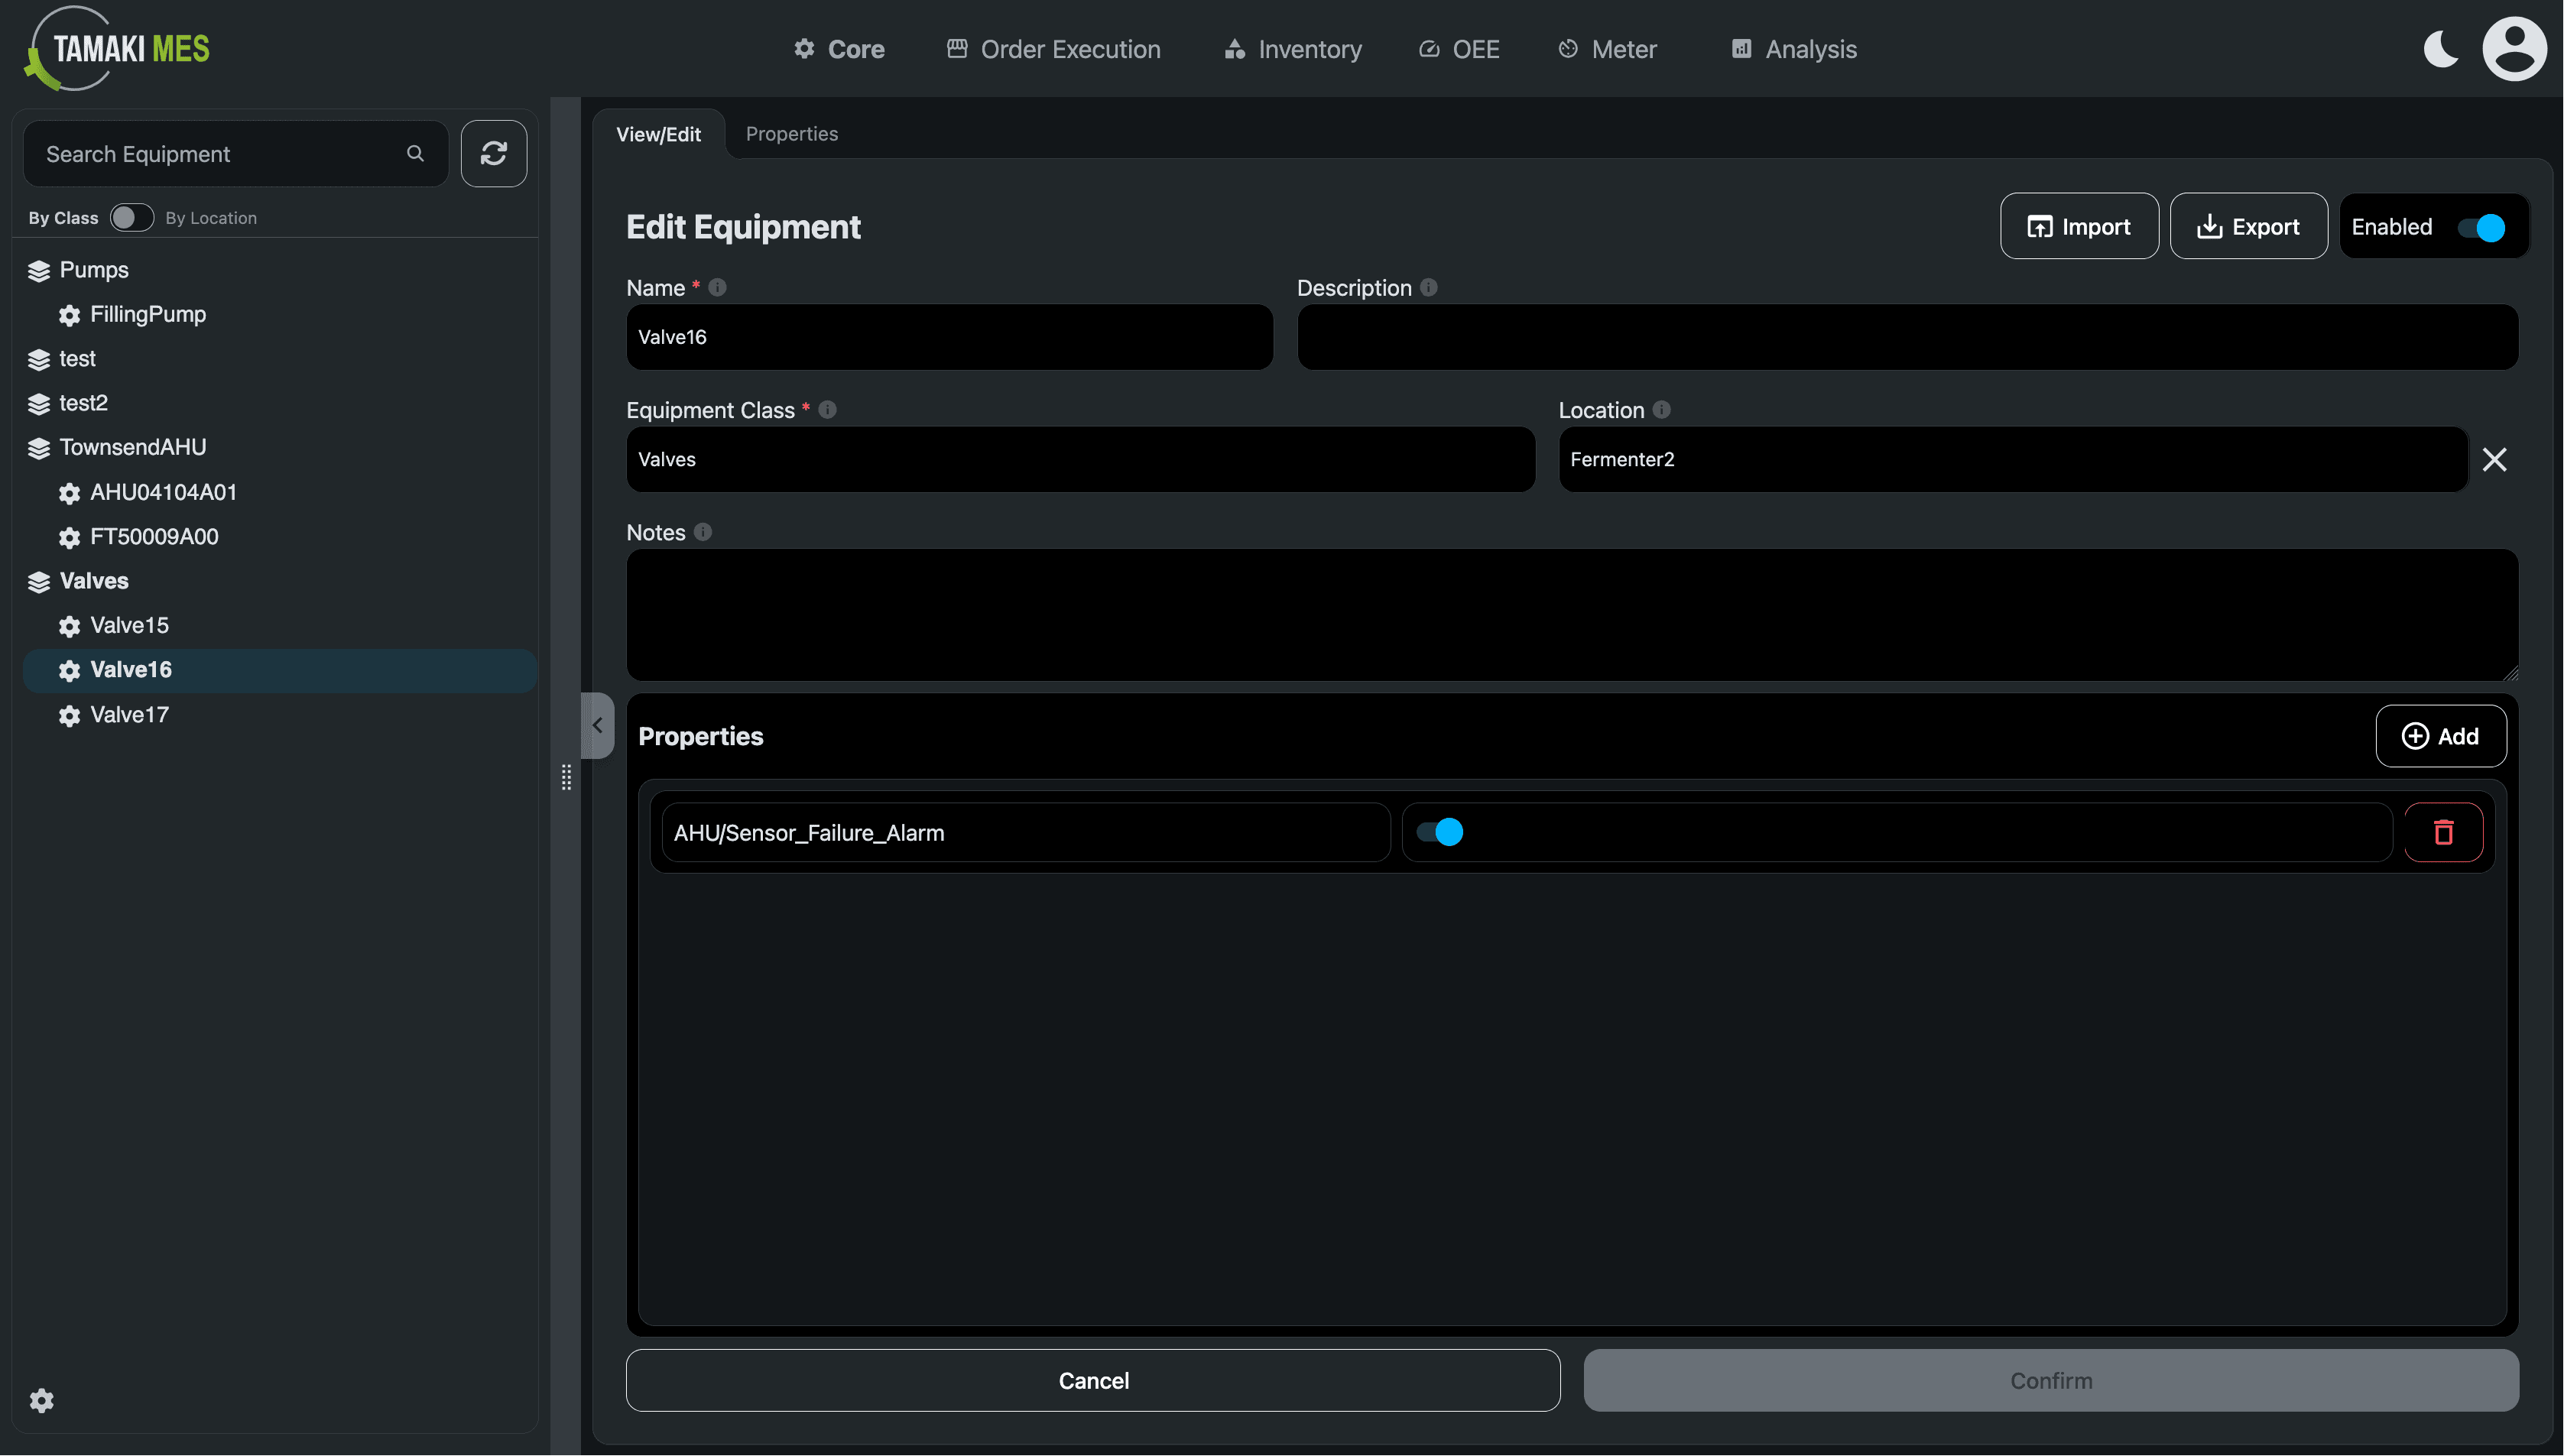
Task: Open the Meter menu
Action: point(1607,49)
